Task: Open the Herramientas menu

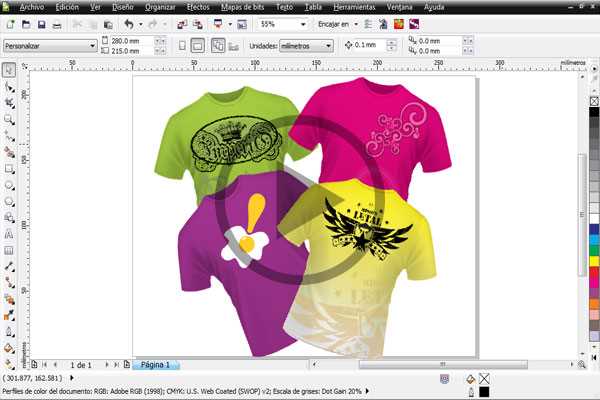Action: pos(355,7)
